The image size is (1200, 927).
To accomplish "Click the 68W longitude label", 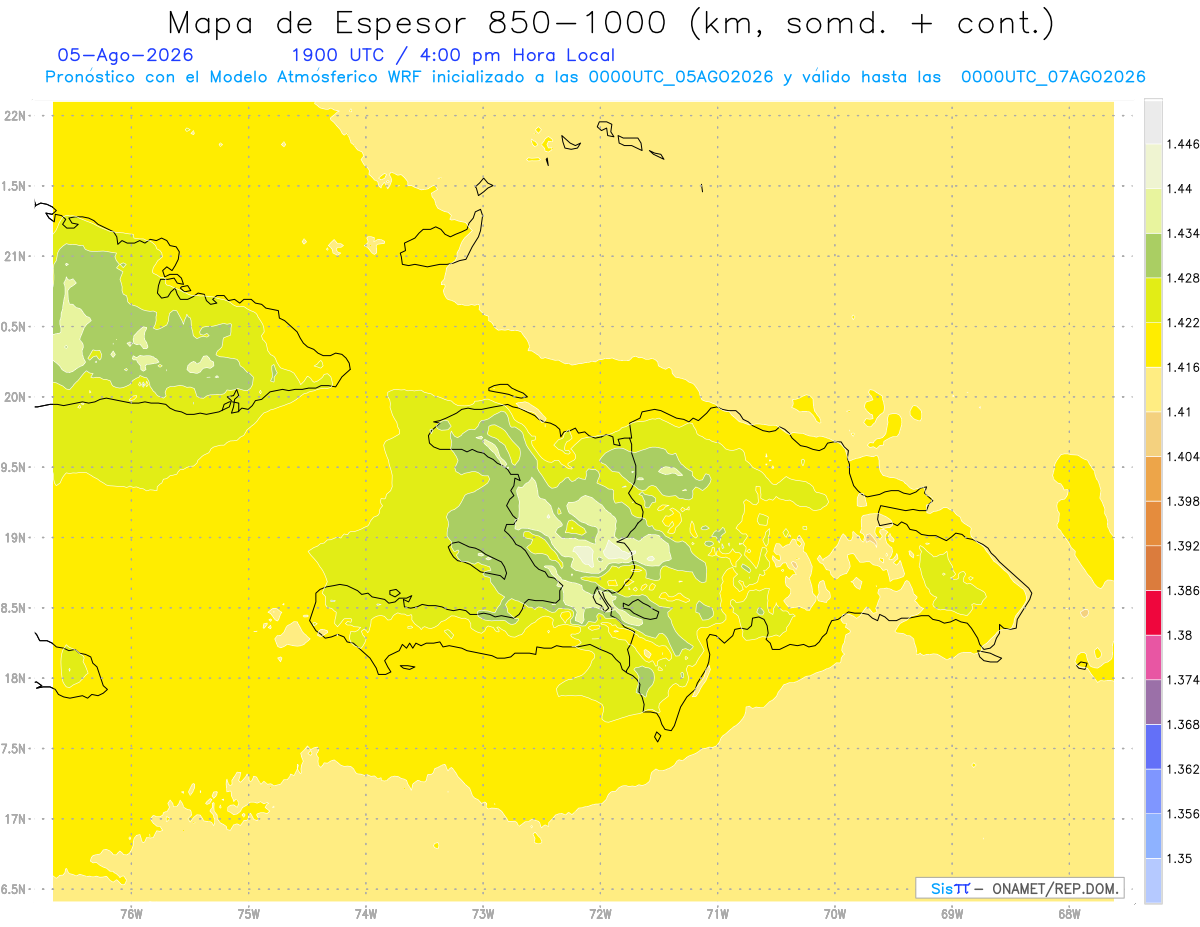I will point(1068,914).
